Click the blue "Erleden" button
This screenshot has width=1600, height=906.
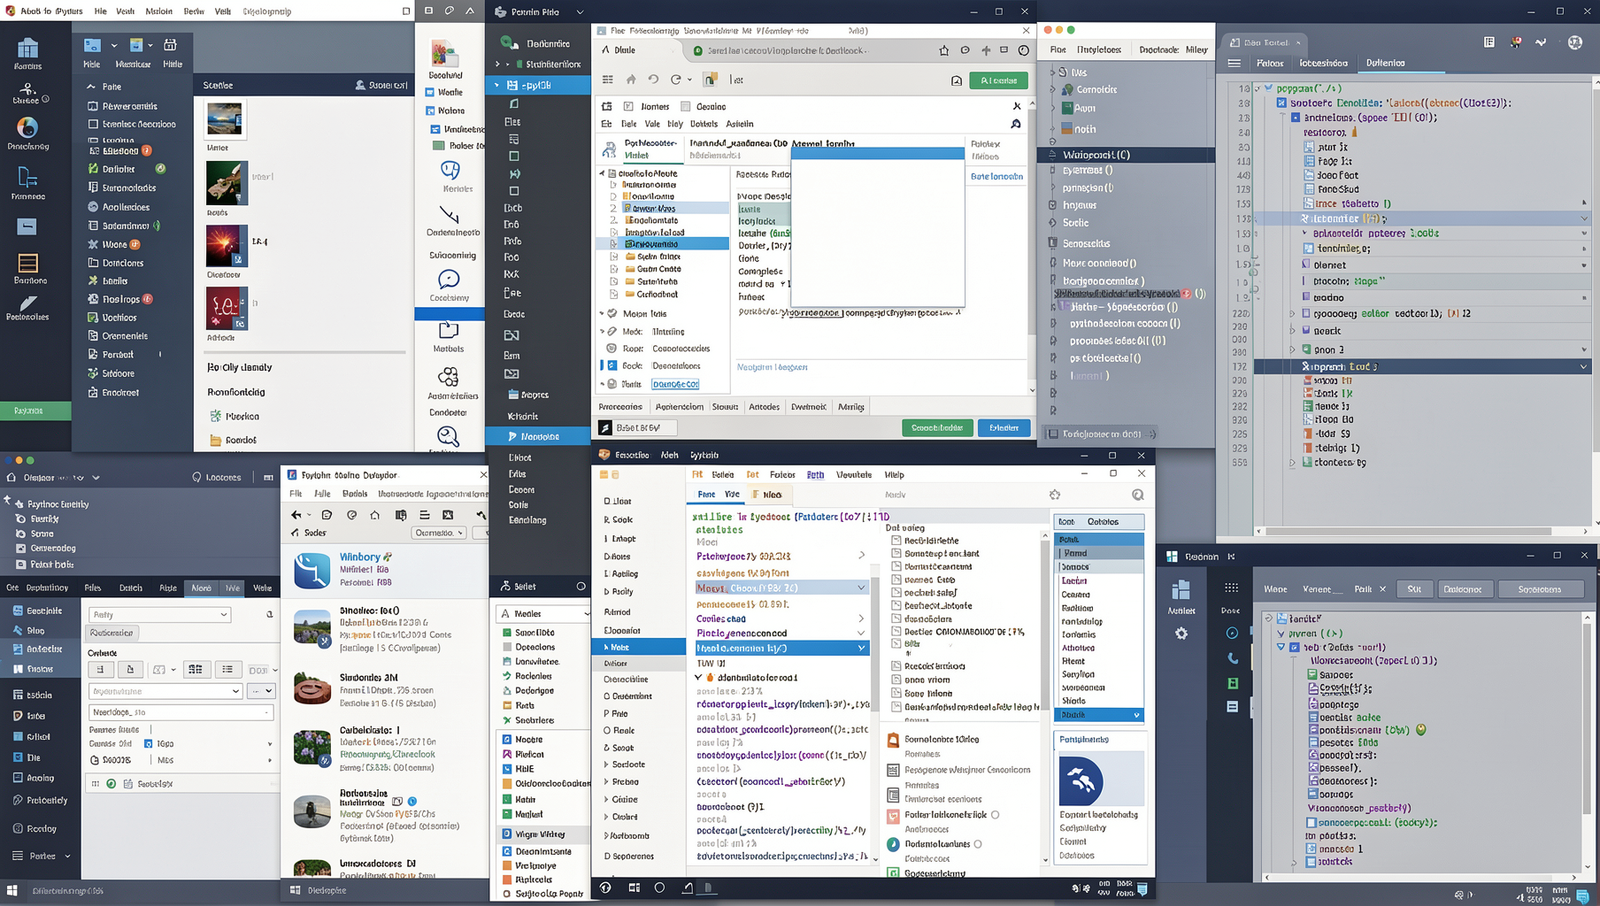pyautogui.click(x=1004, y=428)
